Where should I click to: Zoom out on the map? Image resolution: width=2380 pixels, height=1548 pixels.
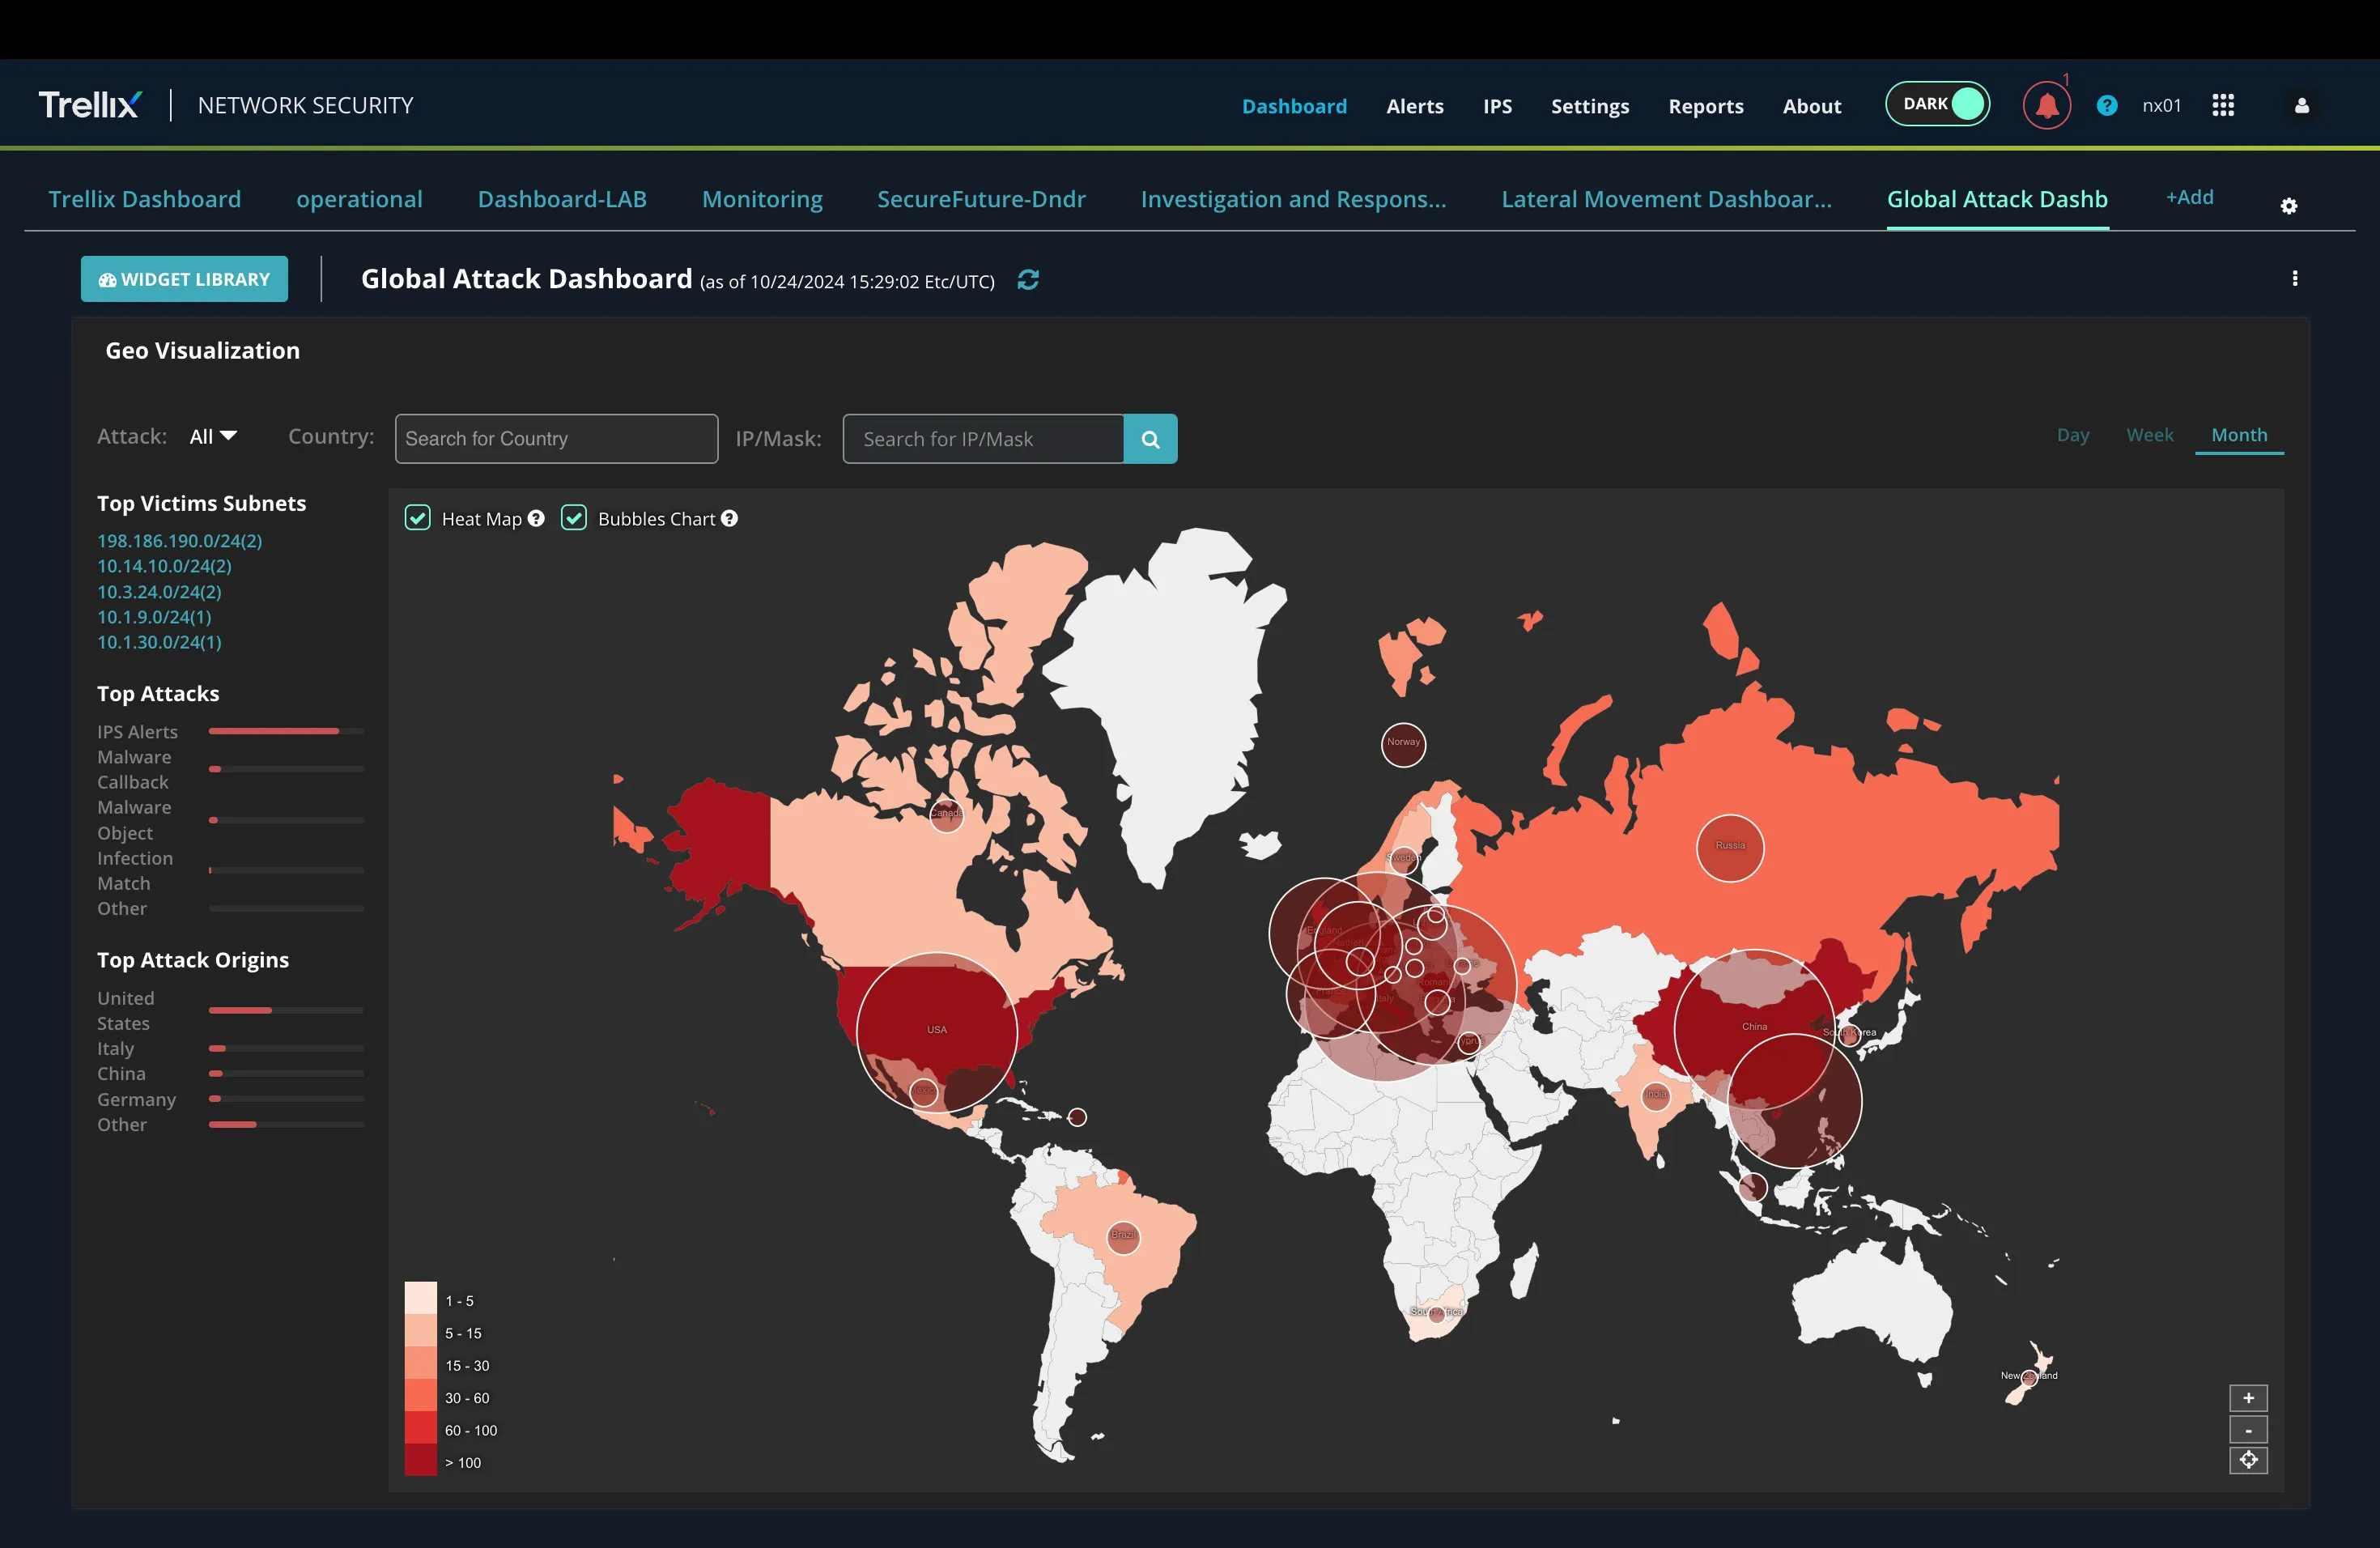coord(2247,1429)
